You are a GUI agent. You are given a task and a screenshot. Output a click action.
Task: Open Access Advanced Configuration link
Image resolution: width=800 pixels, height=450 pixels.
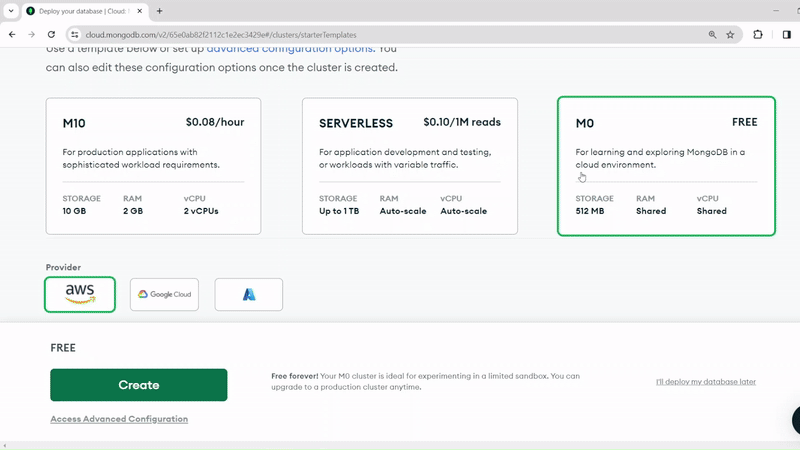(x=119, y=419)
